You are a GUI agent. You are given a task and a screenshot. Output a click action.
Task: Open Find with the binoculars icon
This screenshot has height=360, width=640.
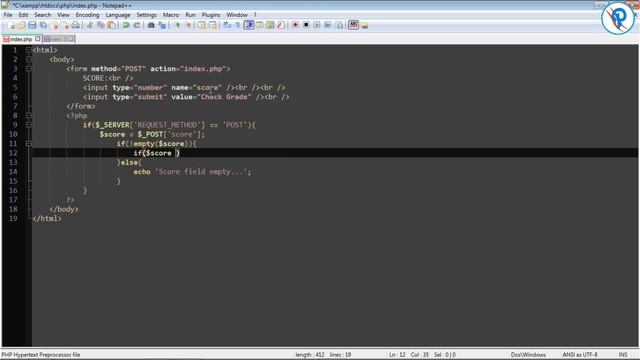tap(151, 25)
